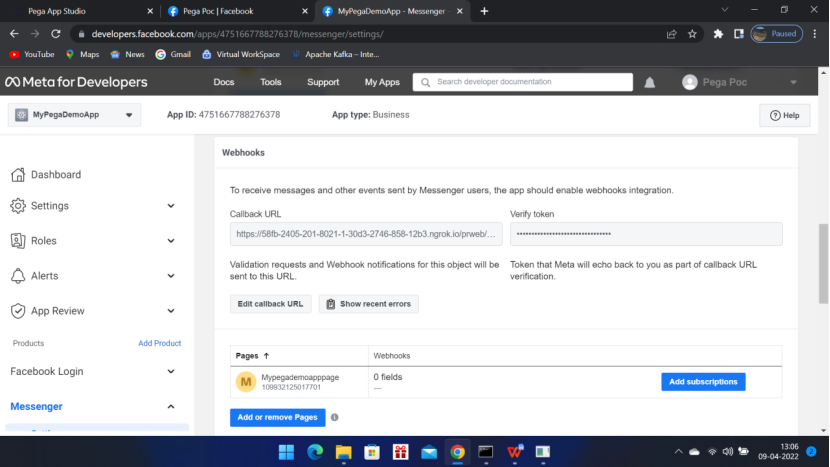Click the Pega Poc profile avatar

pyautogui.click(x=690, y=82)
